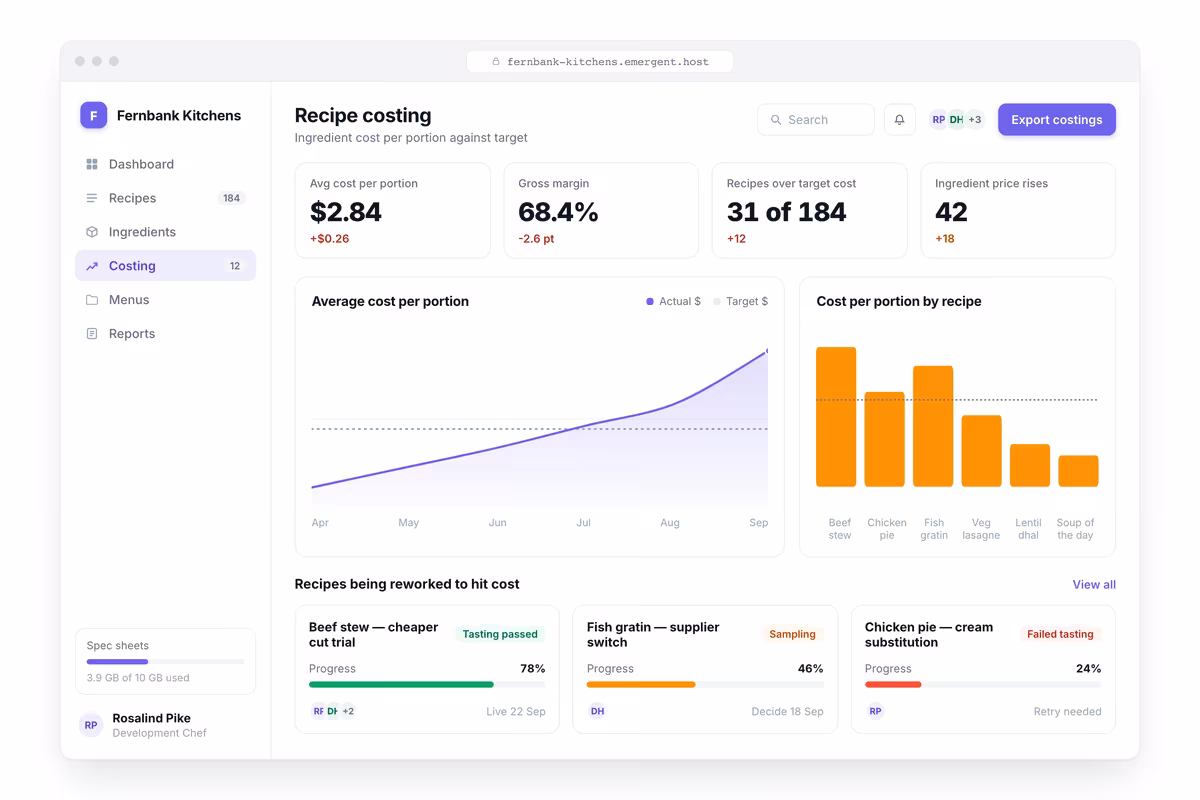Click Chicken pie red progress bar
Image resolution: width=1200 pixels, height=800 pixels.
893,685
